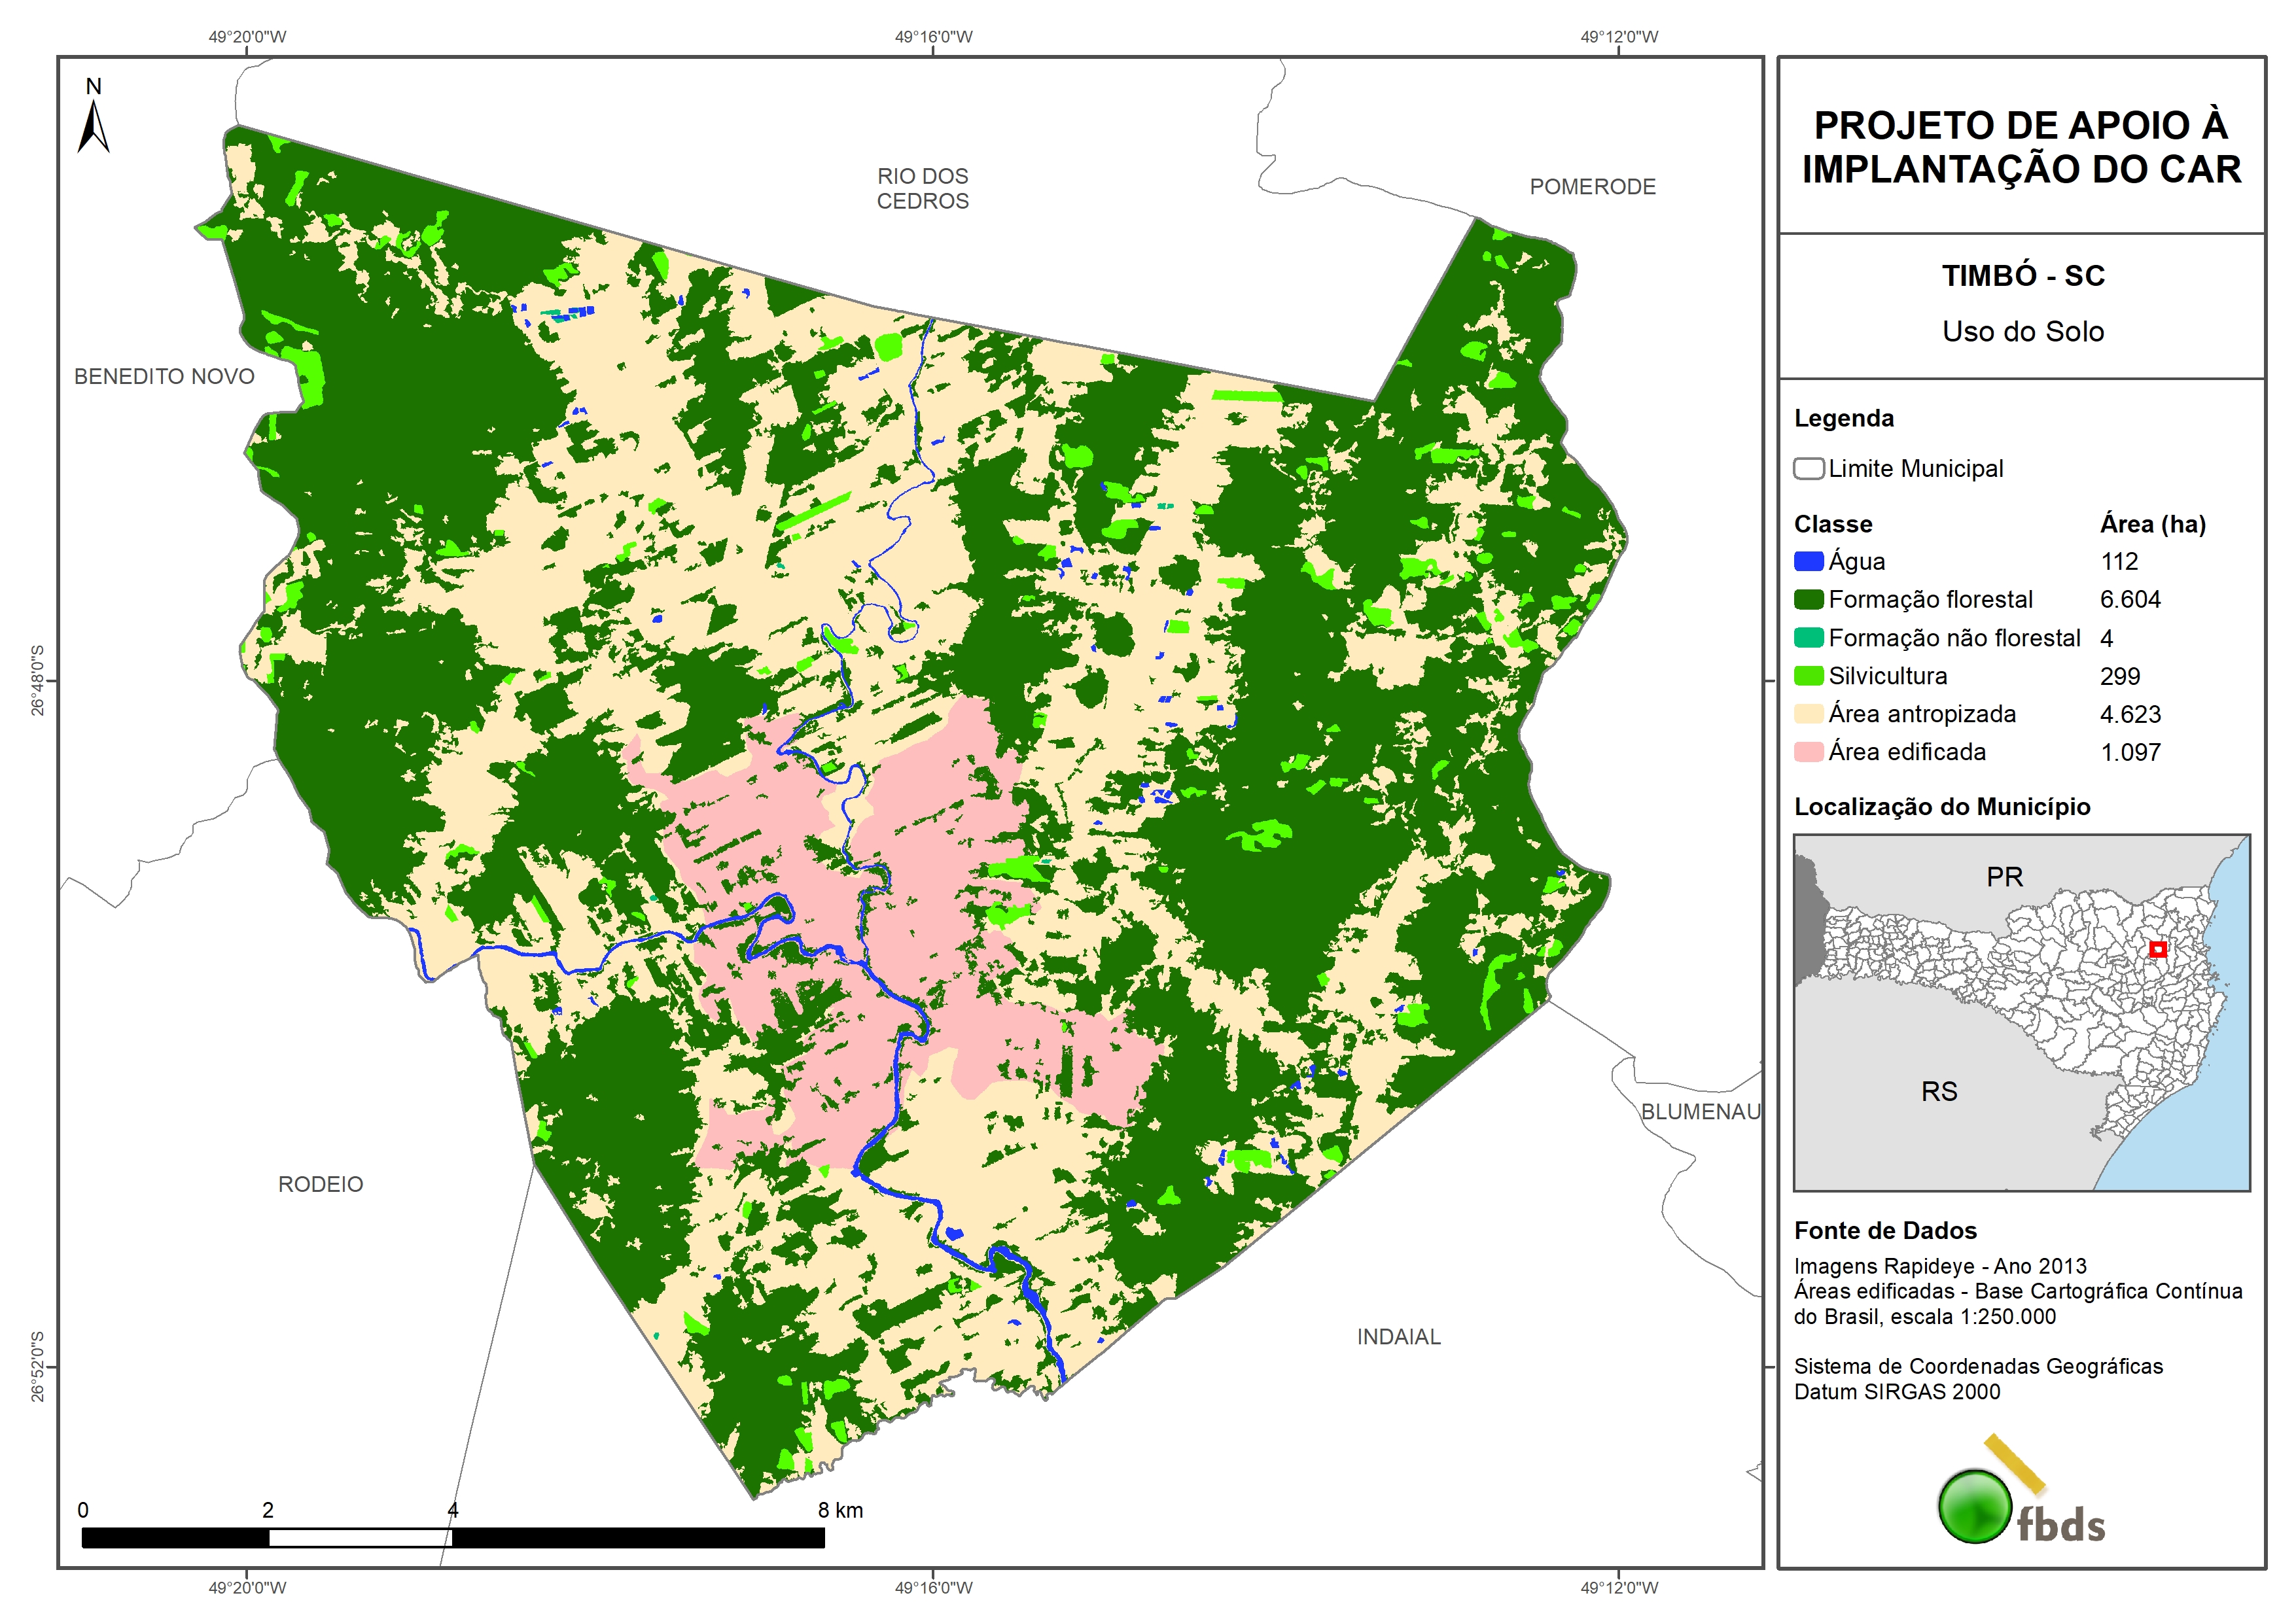Click the TIMBÓ - SC title text
Image resolution: width=2296 pixels, height=1623 pixels.
2022,276
